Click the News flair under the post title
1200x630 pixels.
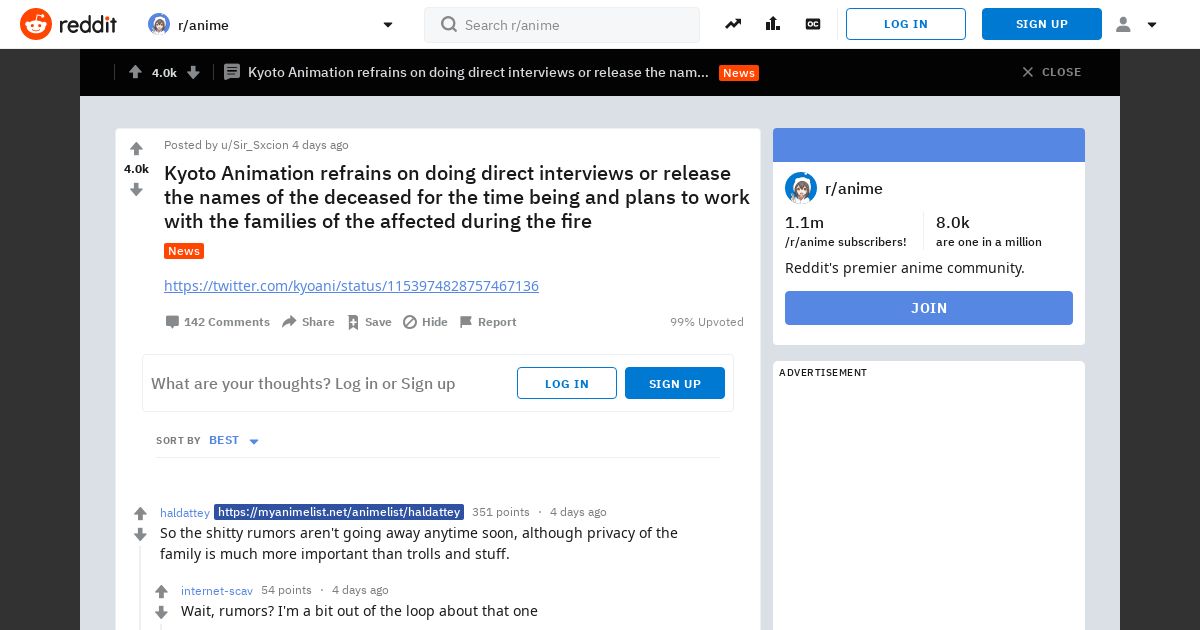point(184,251)
